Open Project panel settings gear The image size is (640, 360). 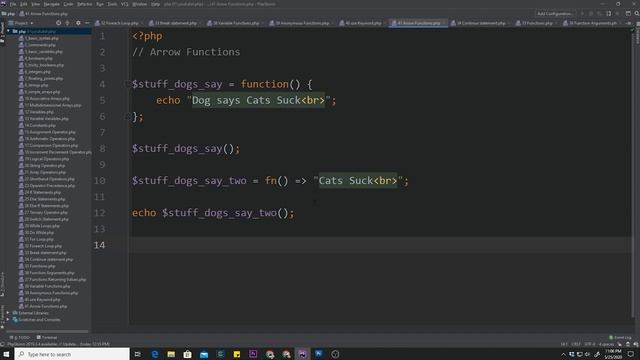pyautogui.click(x=78, y=23)
